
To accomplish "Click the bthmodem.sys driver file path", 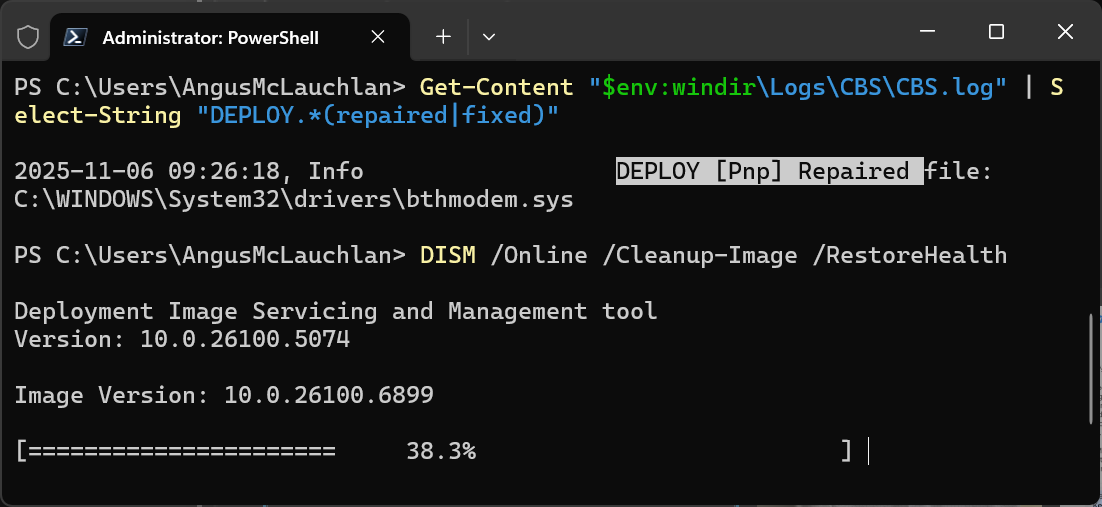I will (x=294, y=199).
